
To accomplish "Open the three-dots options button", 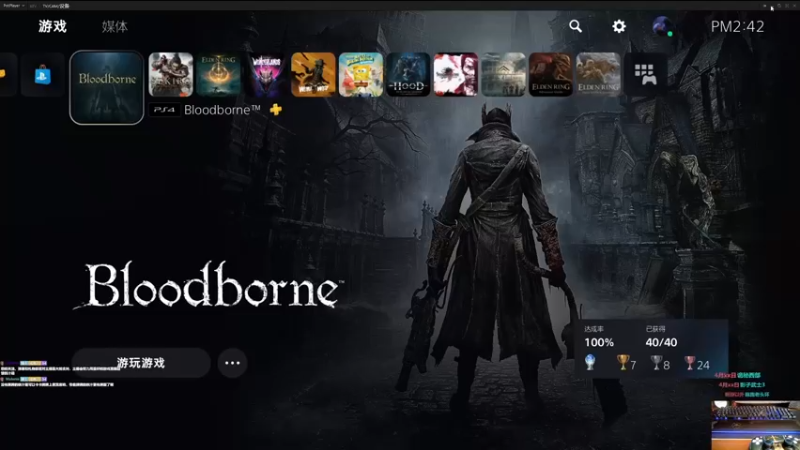I will pos(232,363).
